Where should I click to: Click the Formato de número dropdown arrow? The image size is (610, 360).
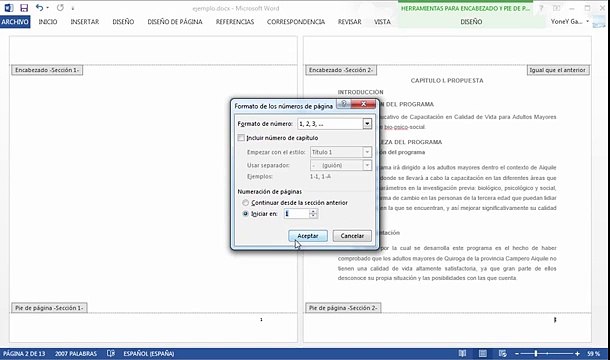(367, 124)
